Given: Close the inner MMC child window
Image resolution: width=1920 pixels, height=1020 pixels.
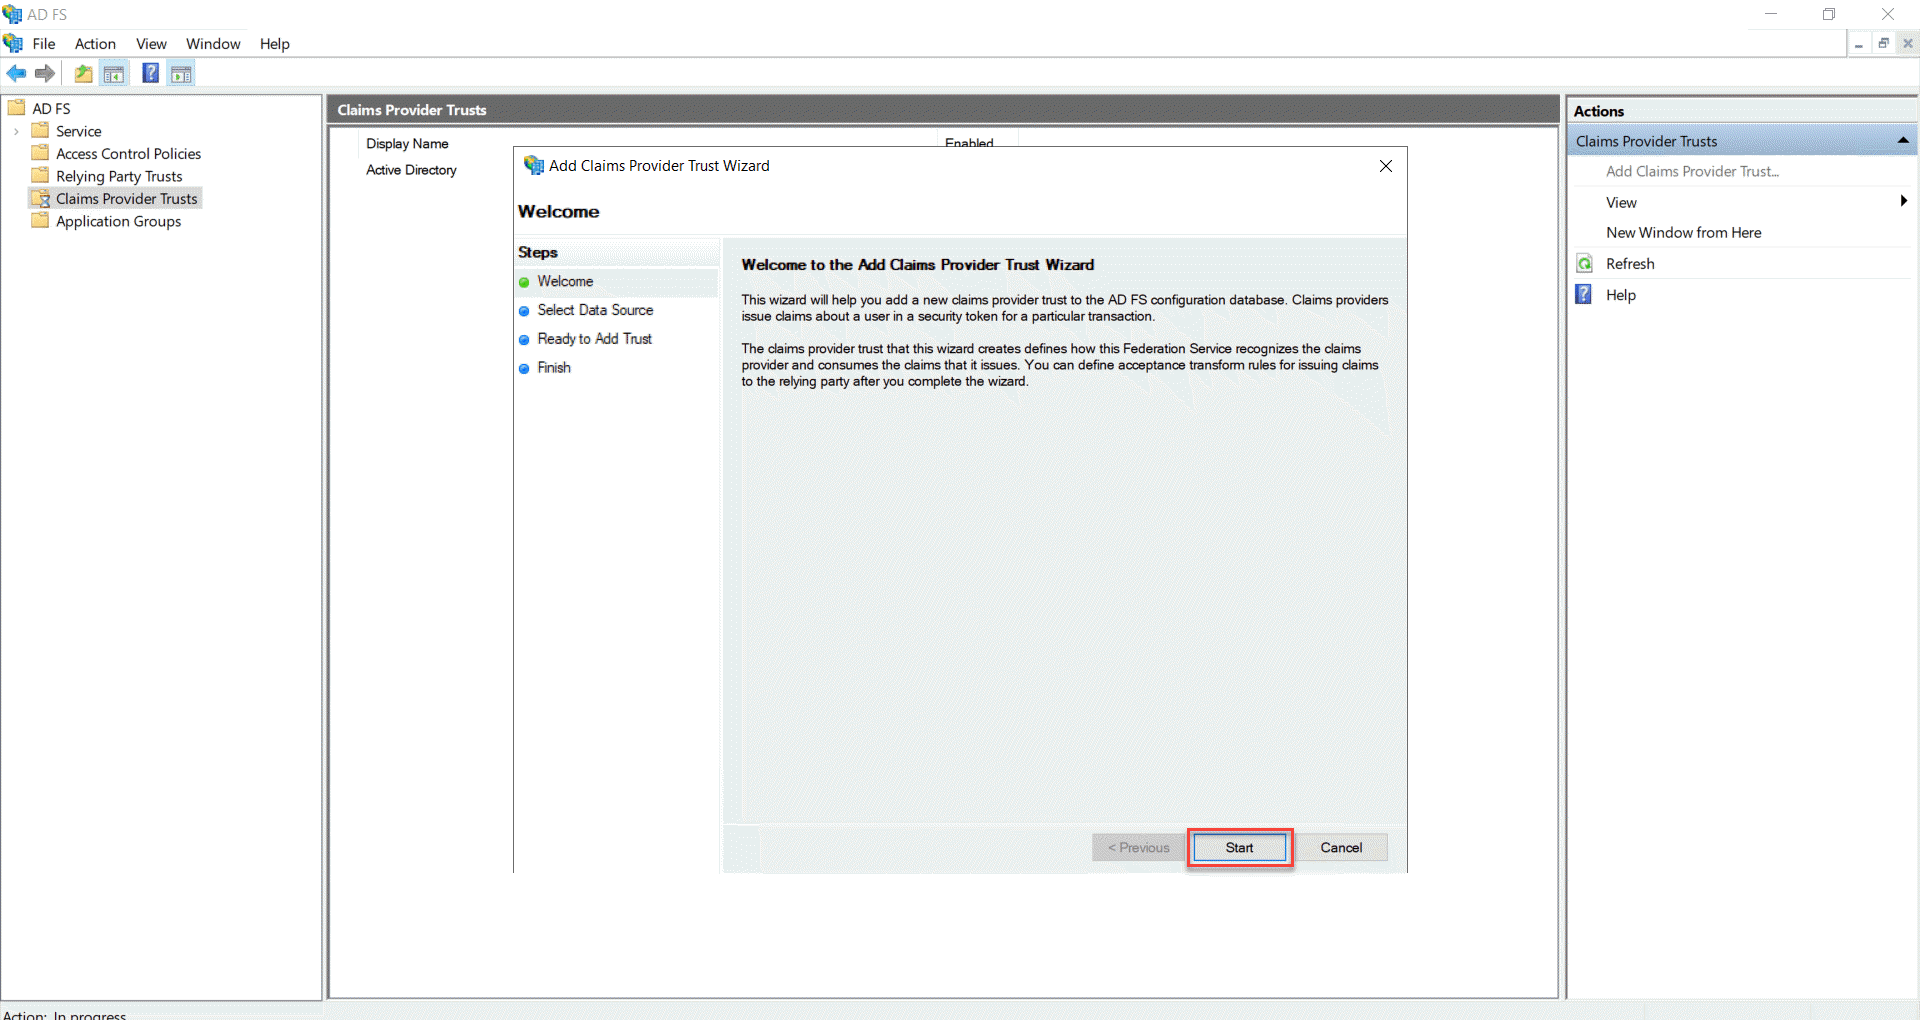Looking at the screenshot, I should [x=1908, y=43].
